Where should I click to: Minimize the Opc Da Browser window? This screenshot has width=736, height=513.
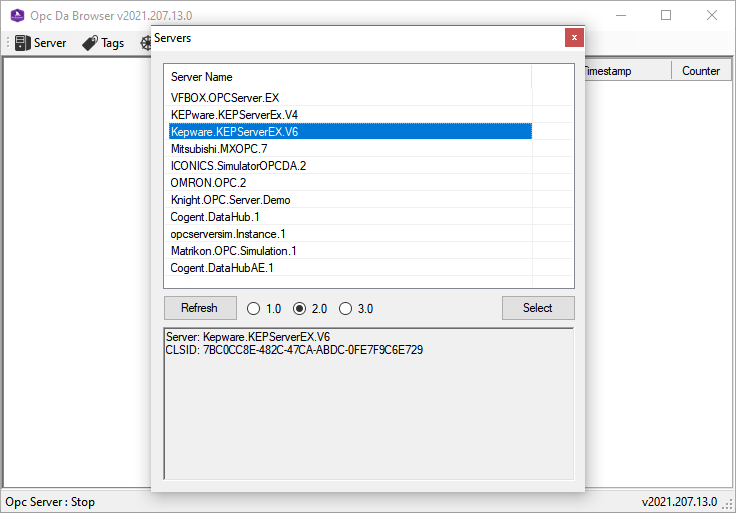(x=621, y=15)
